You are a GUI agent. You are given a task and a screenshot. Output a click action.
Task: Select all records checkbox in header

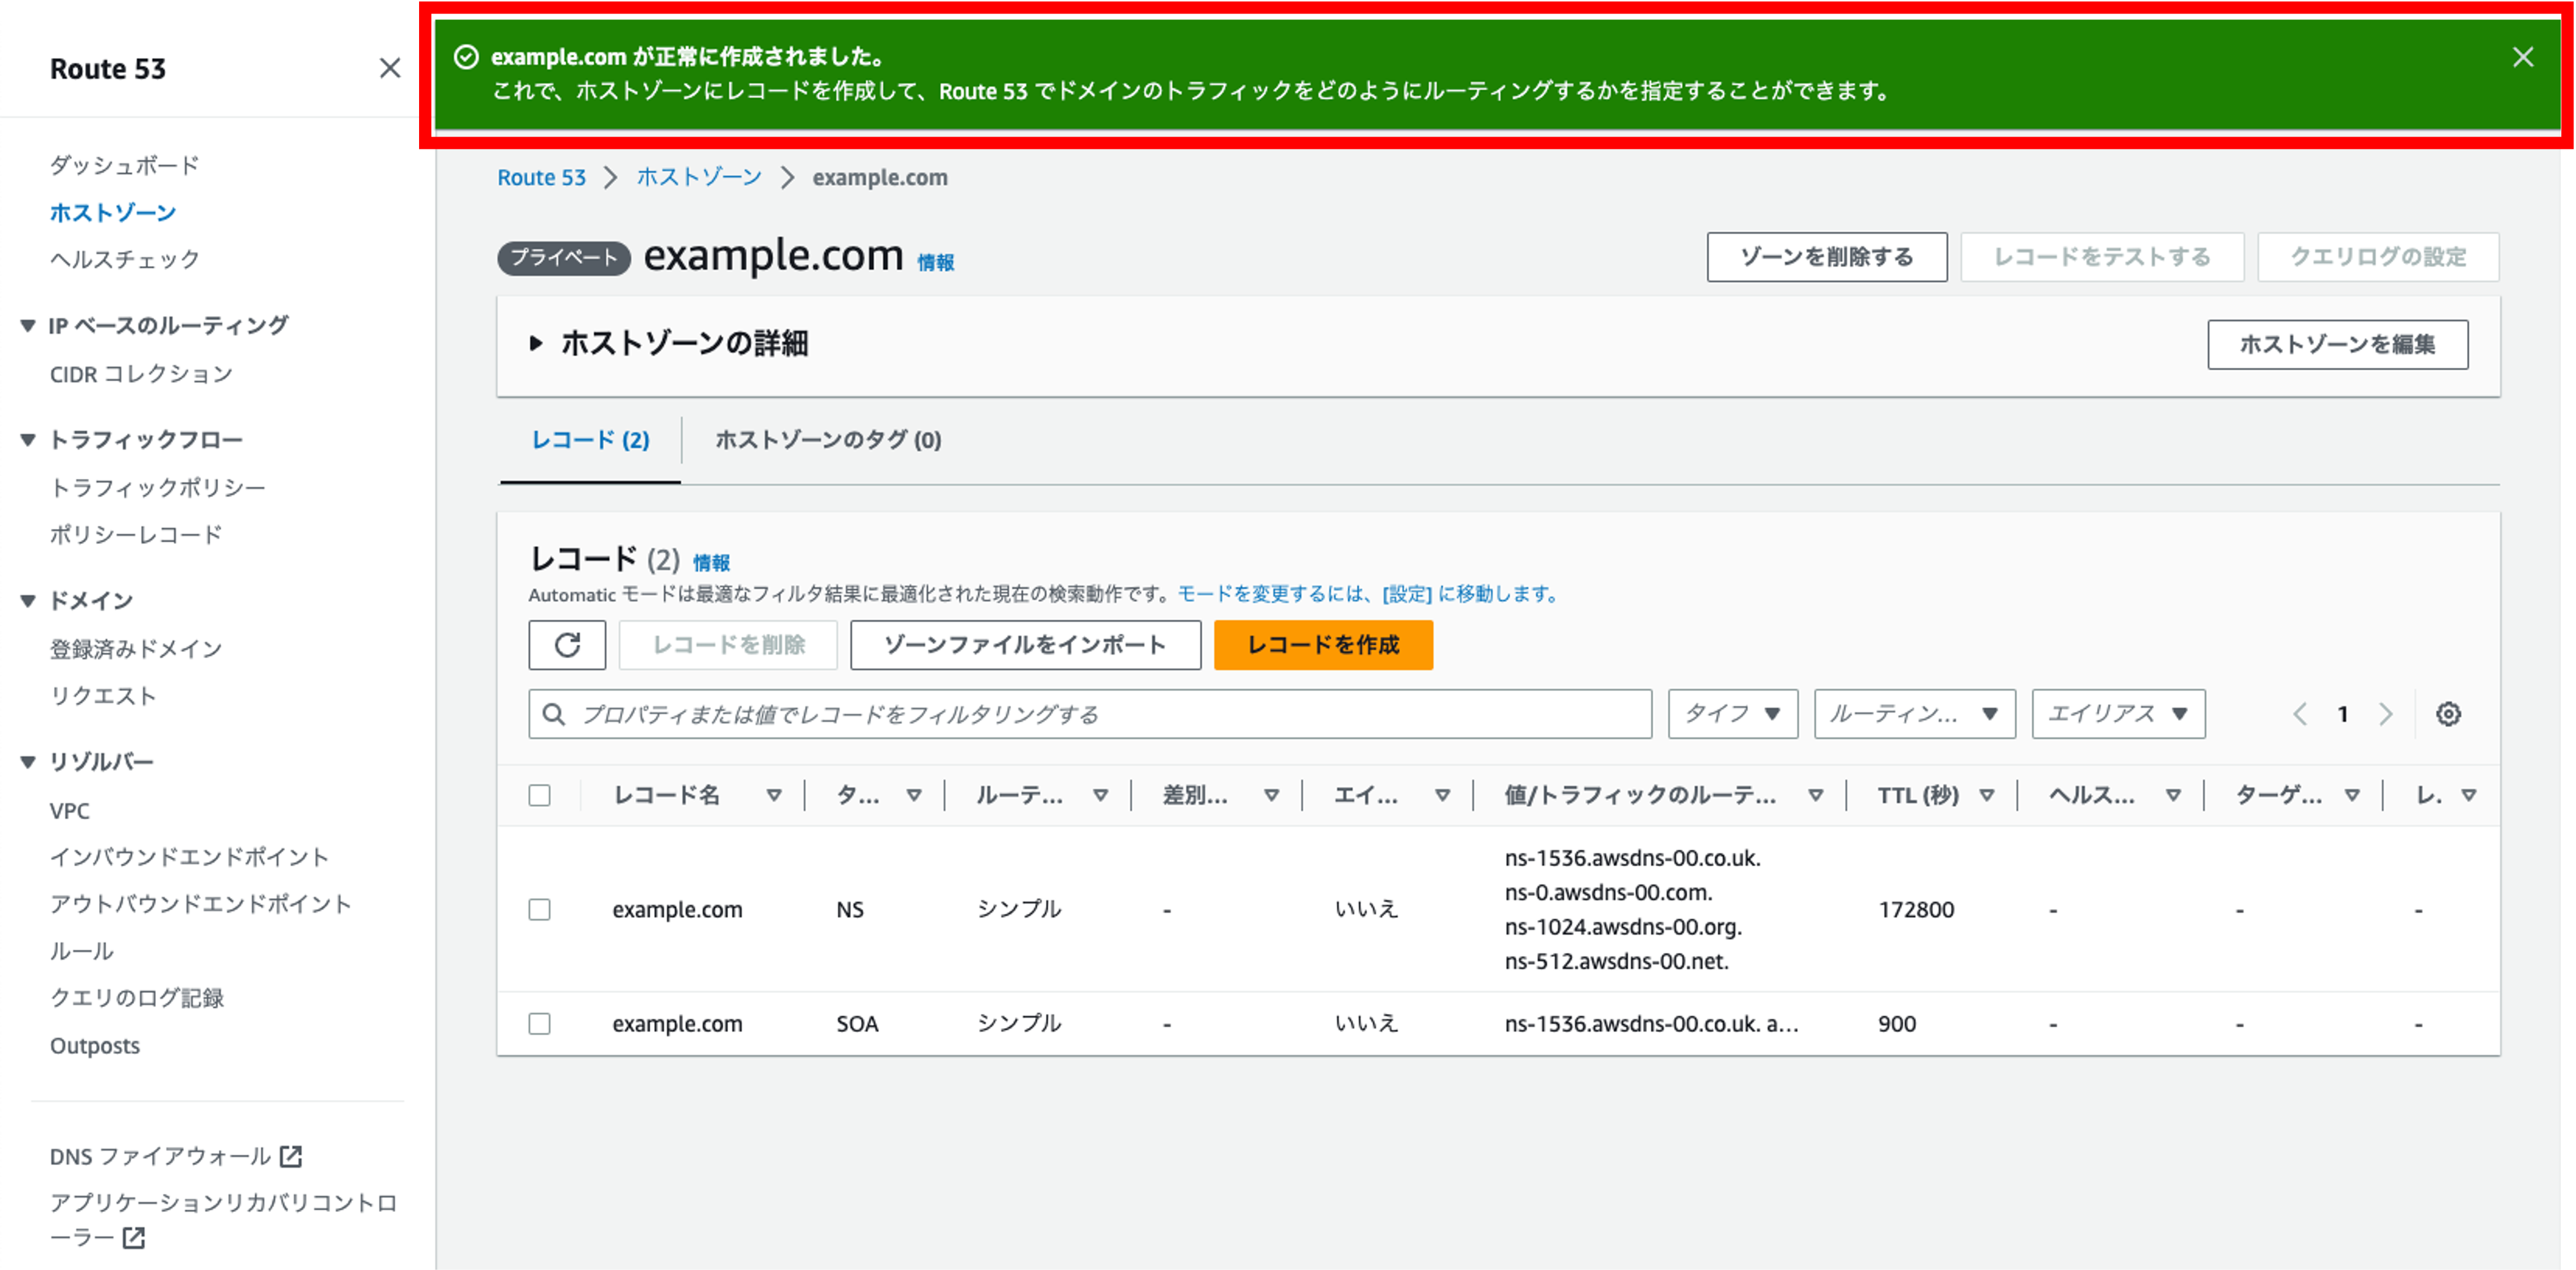[539, 796]
